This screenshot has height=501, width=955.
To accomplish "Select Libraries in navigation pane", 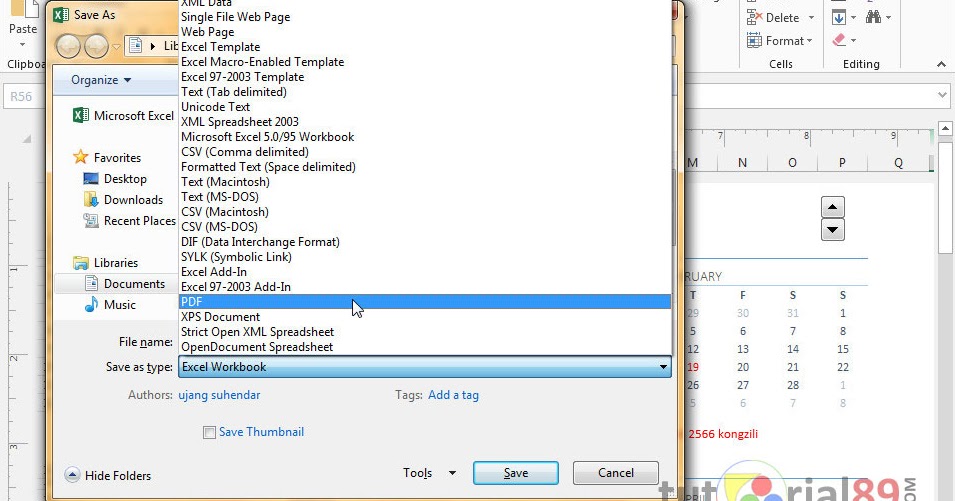I will [105, 263].
